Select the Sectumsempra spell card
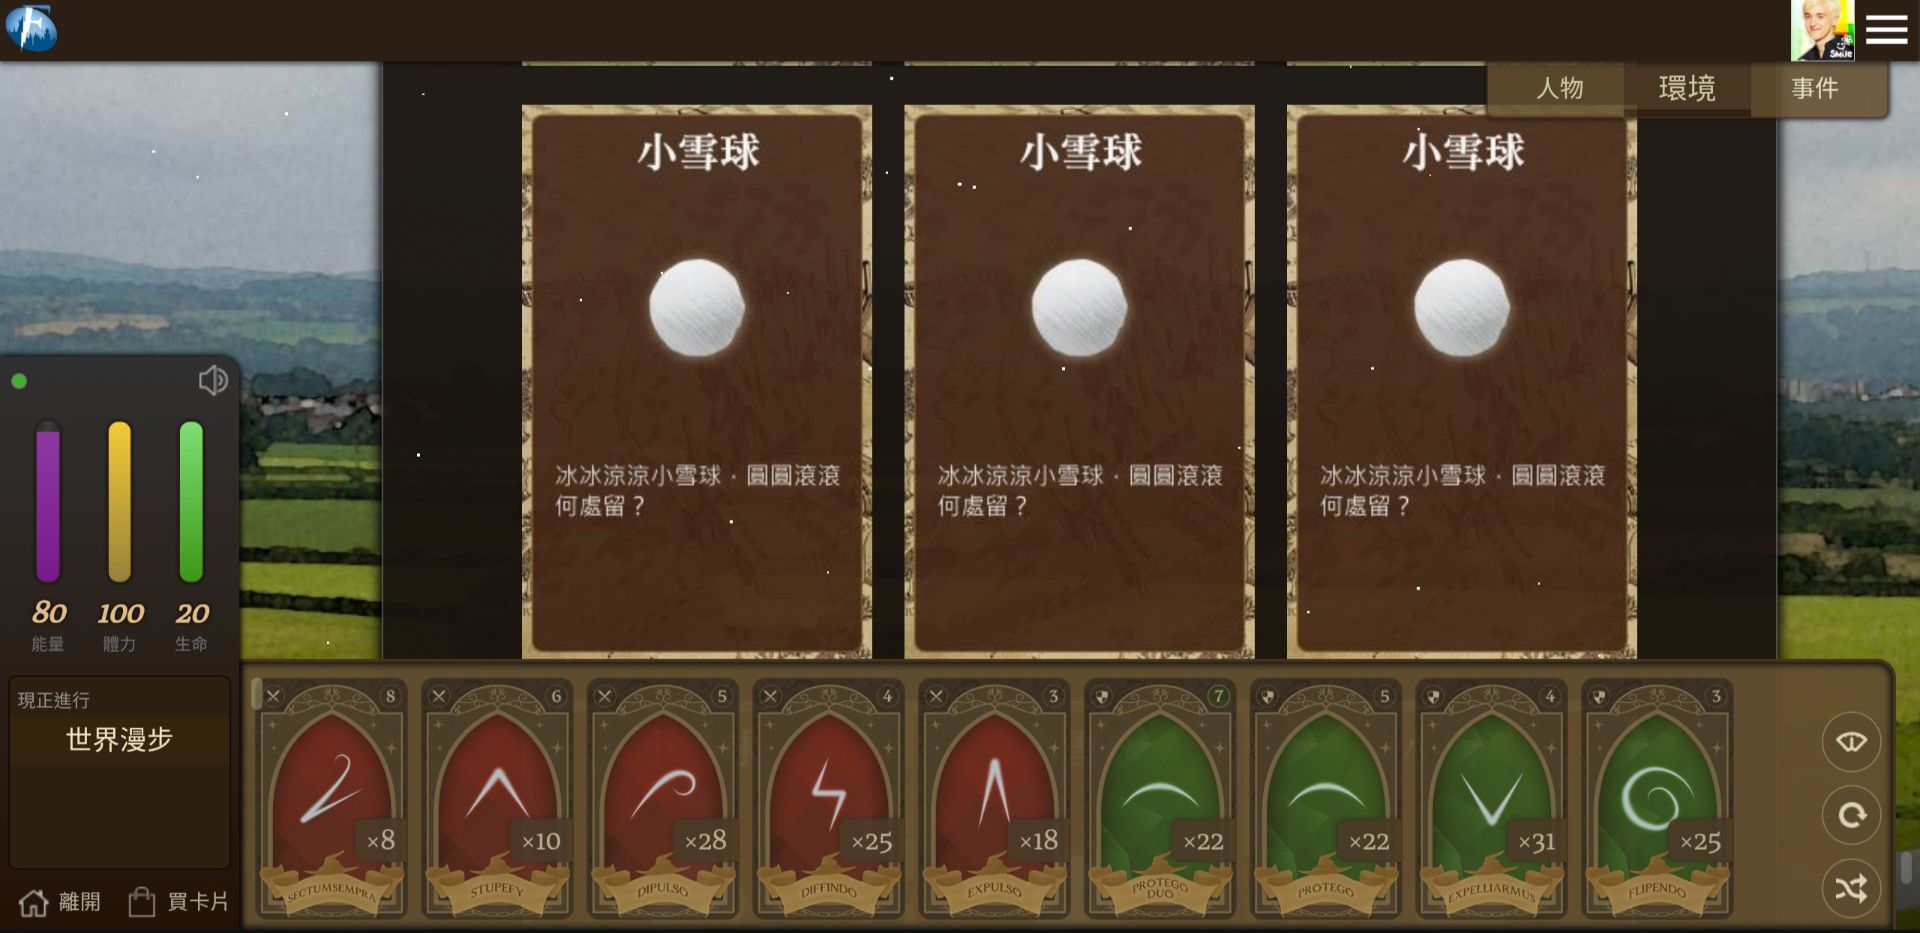Screen dimensions: 1920x933 332,799
